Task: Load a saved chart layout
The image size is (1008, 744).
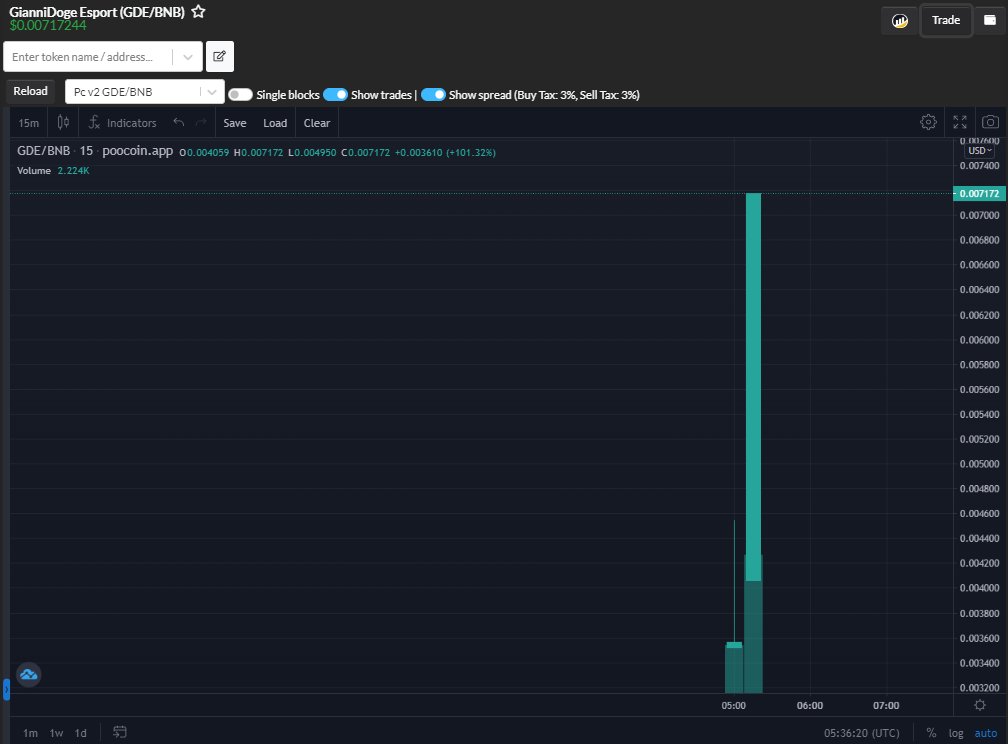Action: tap(275, 123)
